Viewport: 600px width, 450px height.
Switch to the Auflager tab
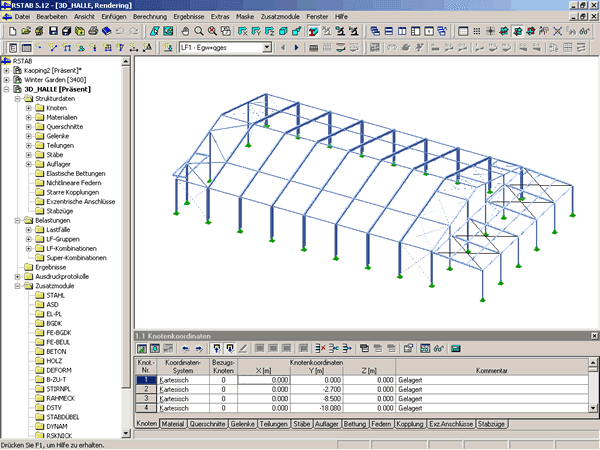(x=326, y=424)
